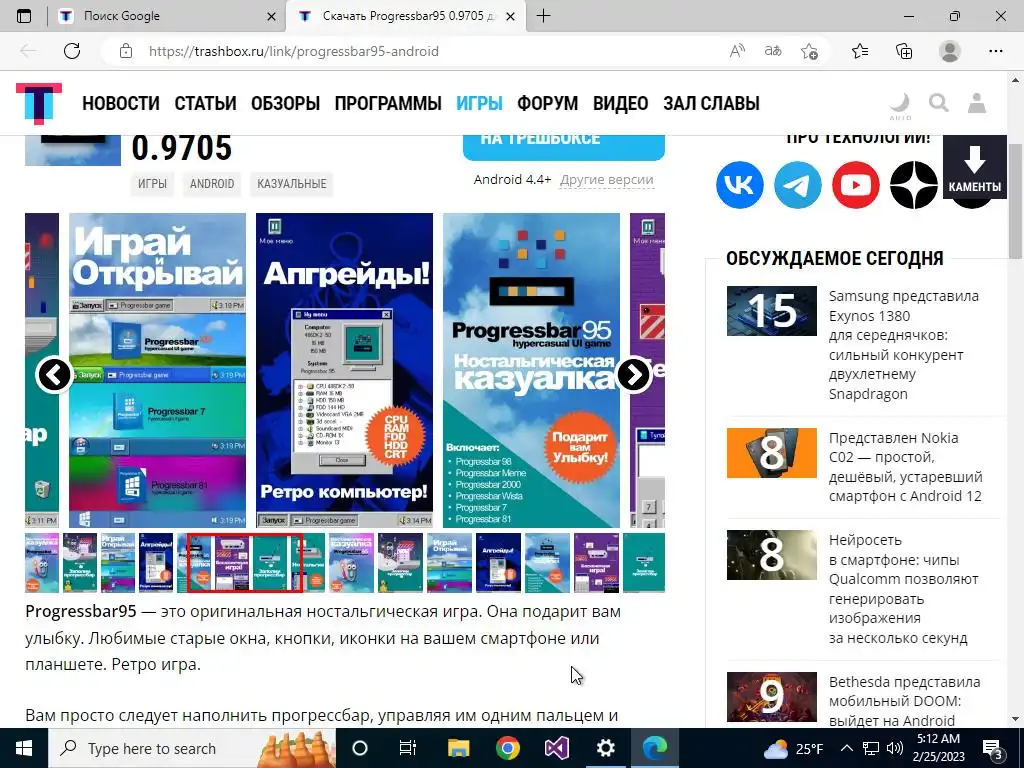Toggle the auto dark mode moon icon
This screenshot has width=1024, height=768.
(x=900, y=105)
